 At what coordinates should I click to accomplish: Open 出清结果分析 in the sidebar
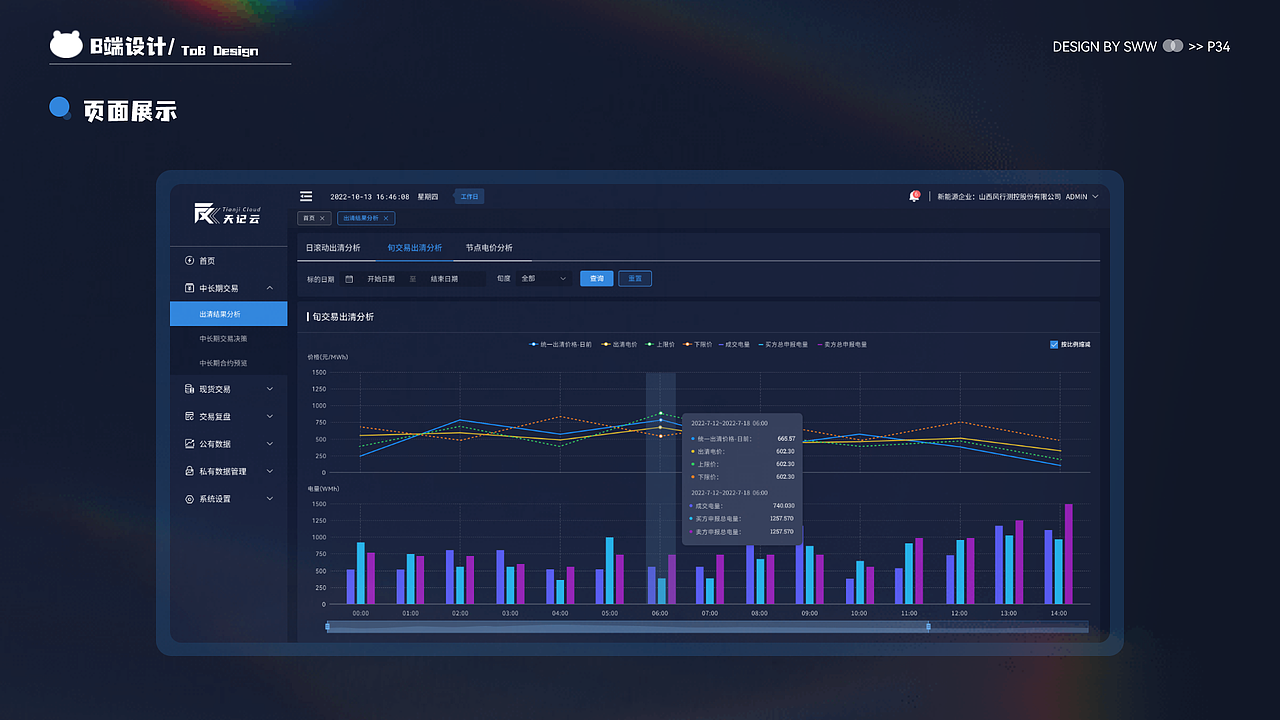[x=229, y=314]
